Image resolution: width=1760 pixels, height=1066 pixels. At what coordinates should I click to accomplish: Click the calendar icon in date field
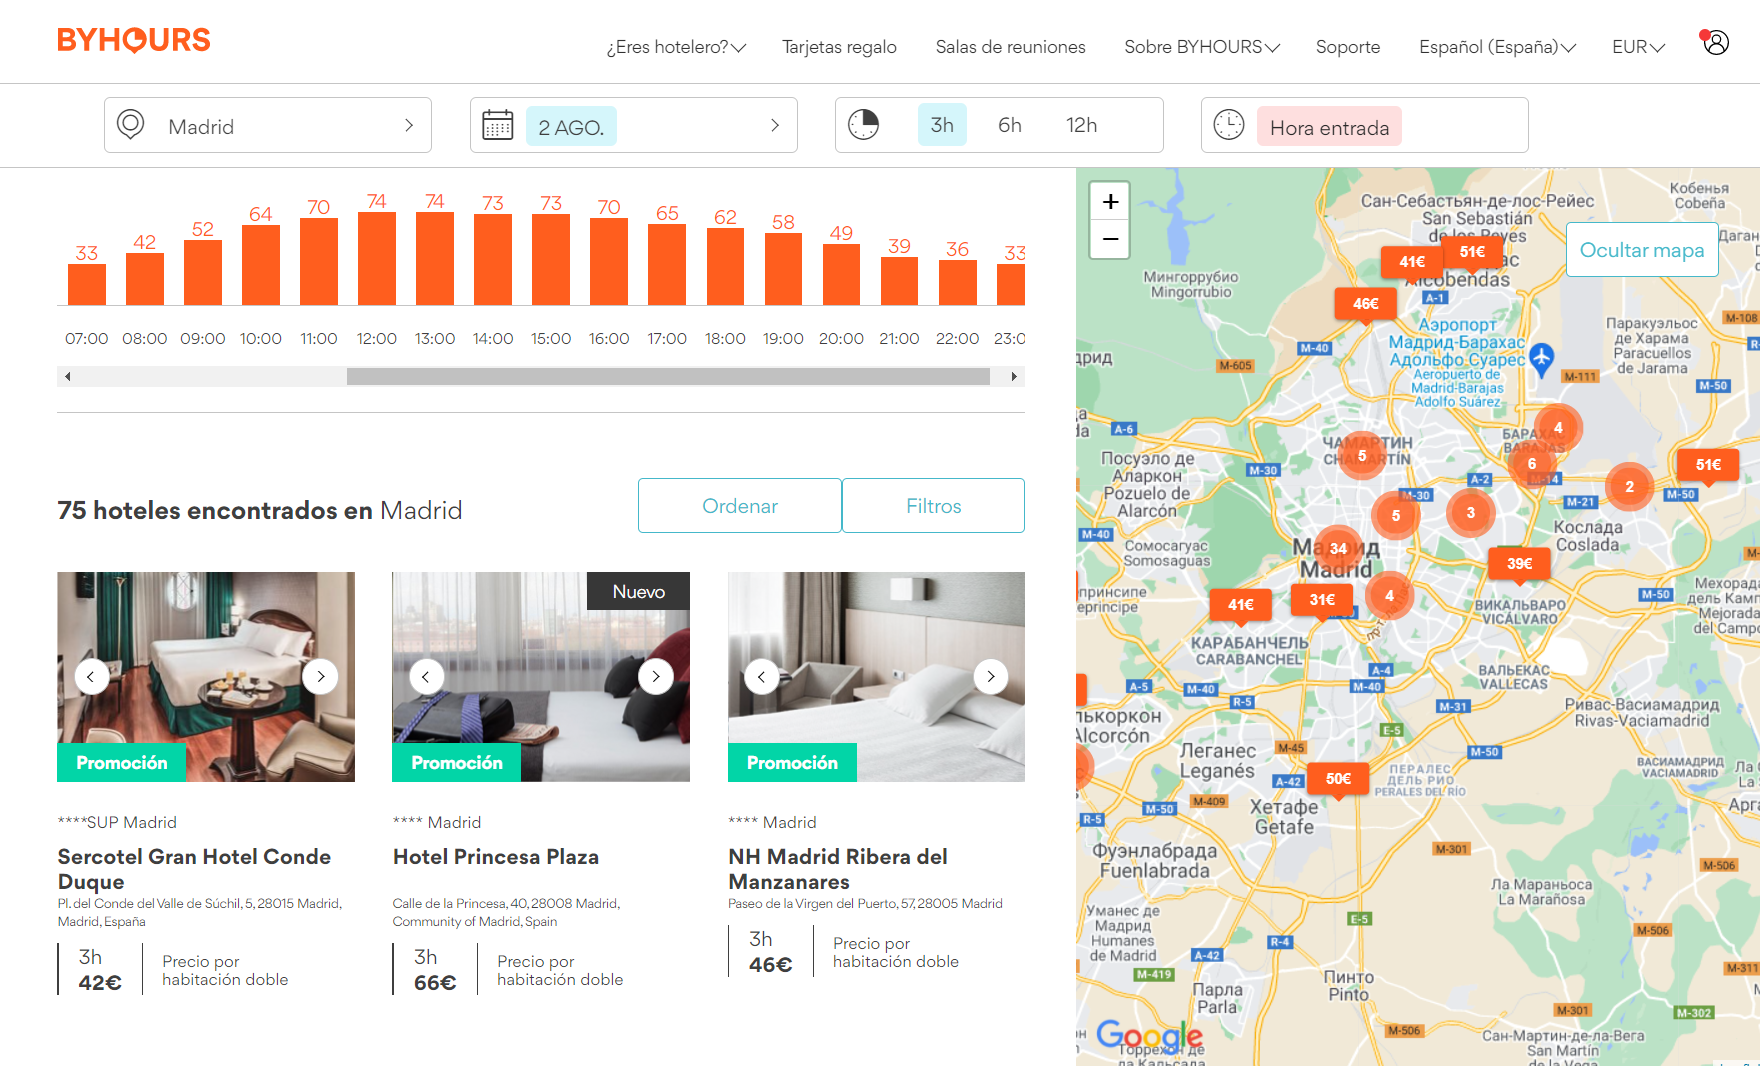pos(498,125)
